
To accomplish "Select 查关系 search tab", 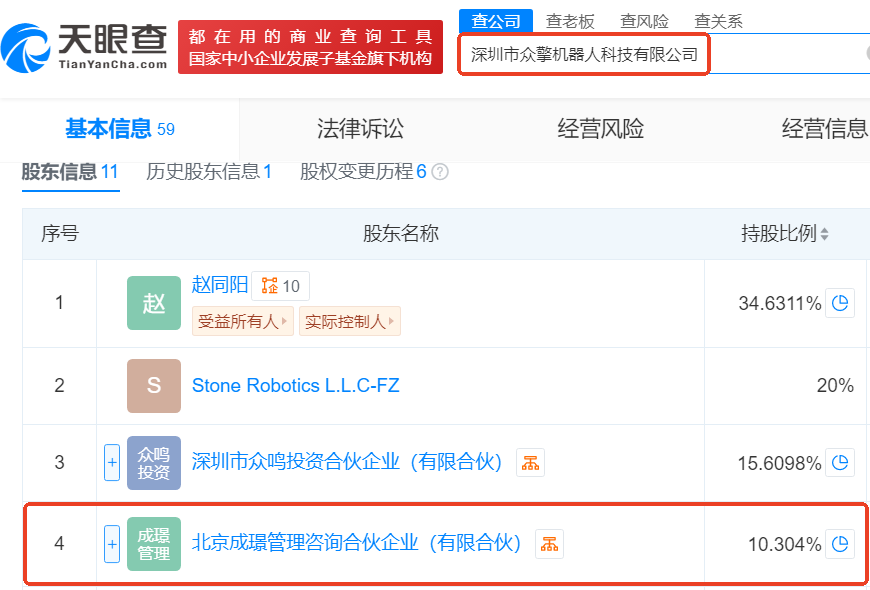I will (x=719, y=22).
